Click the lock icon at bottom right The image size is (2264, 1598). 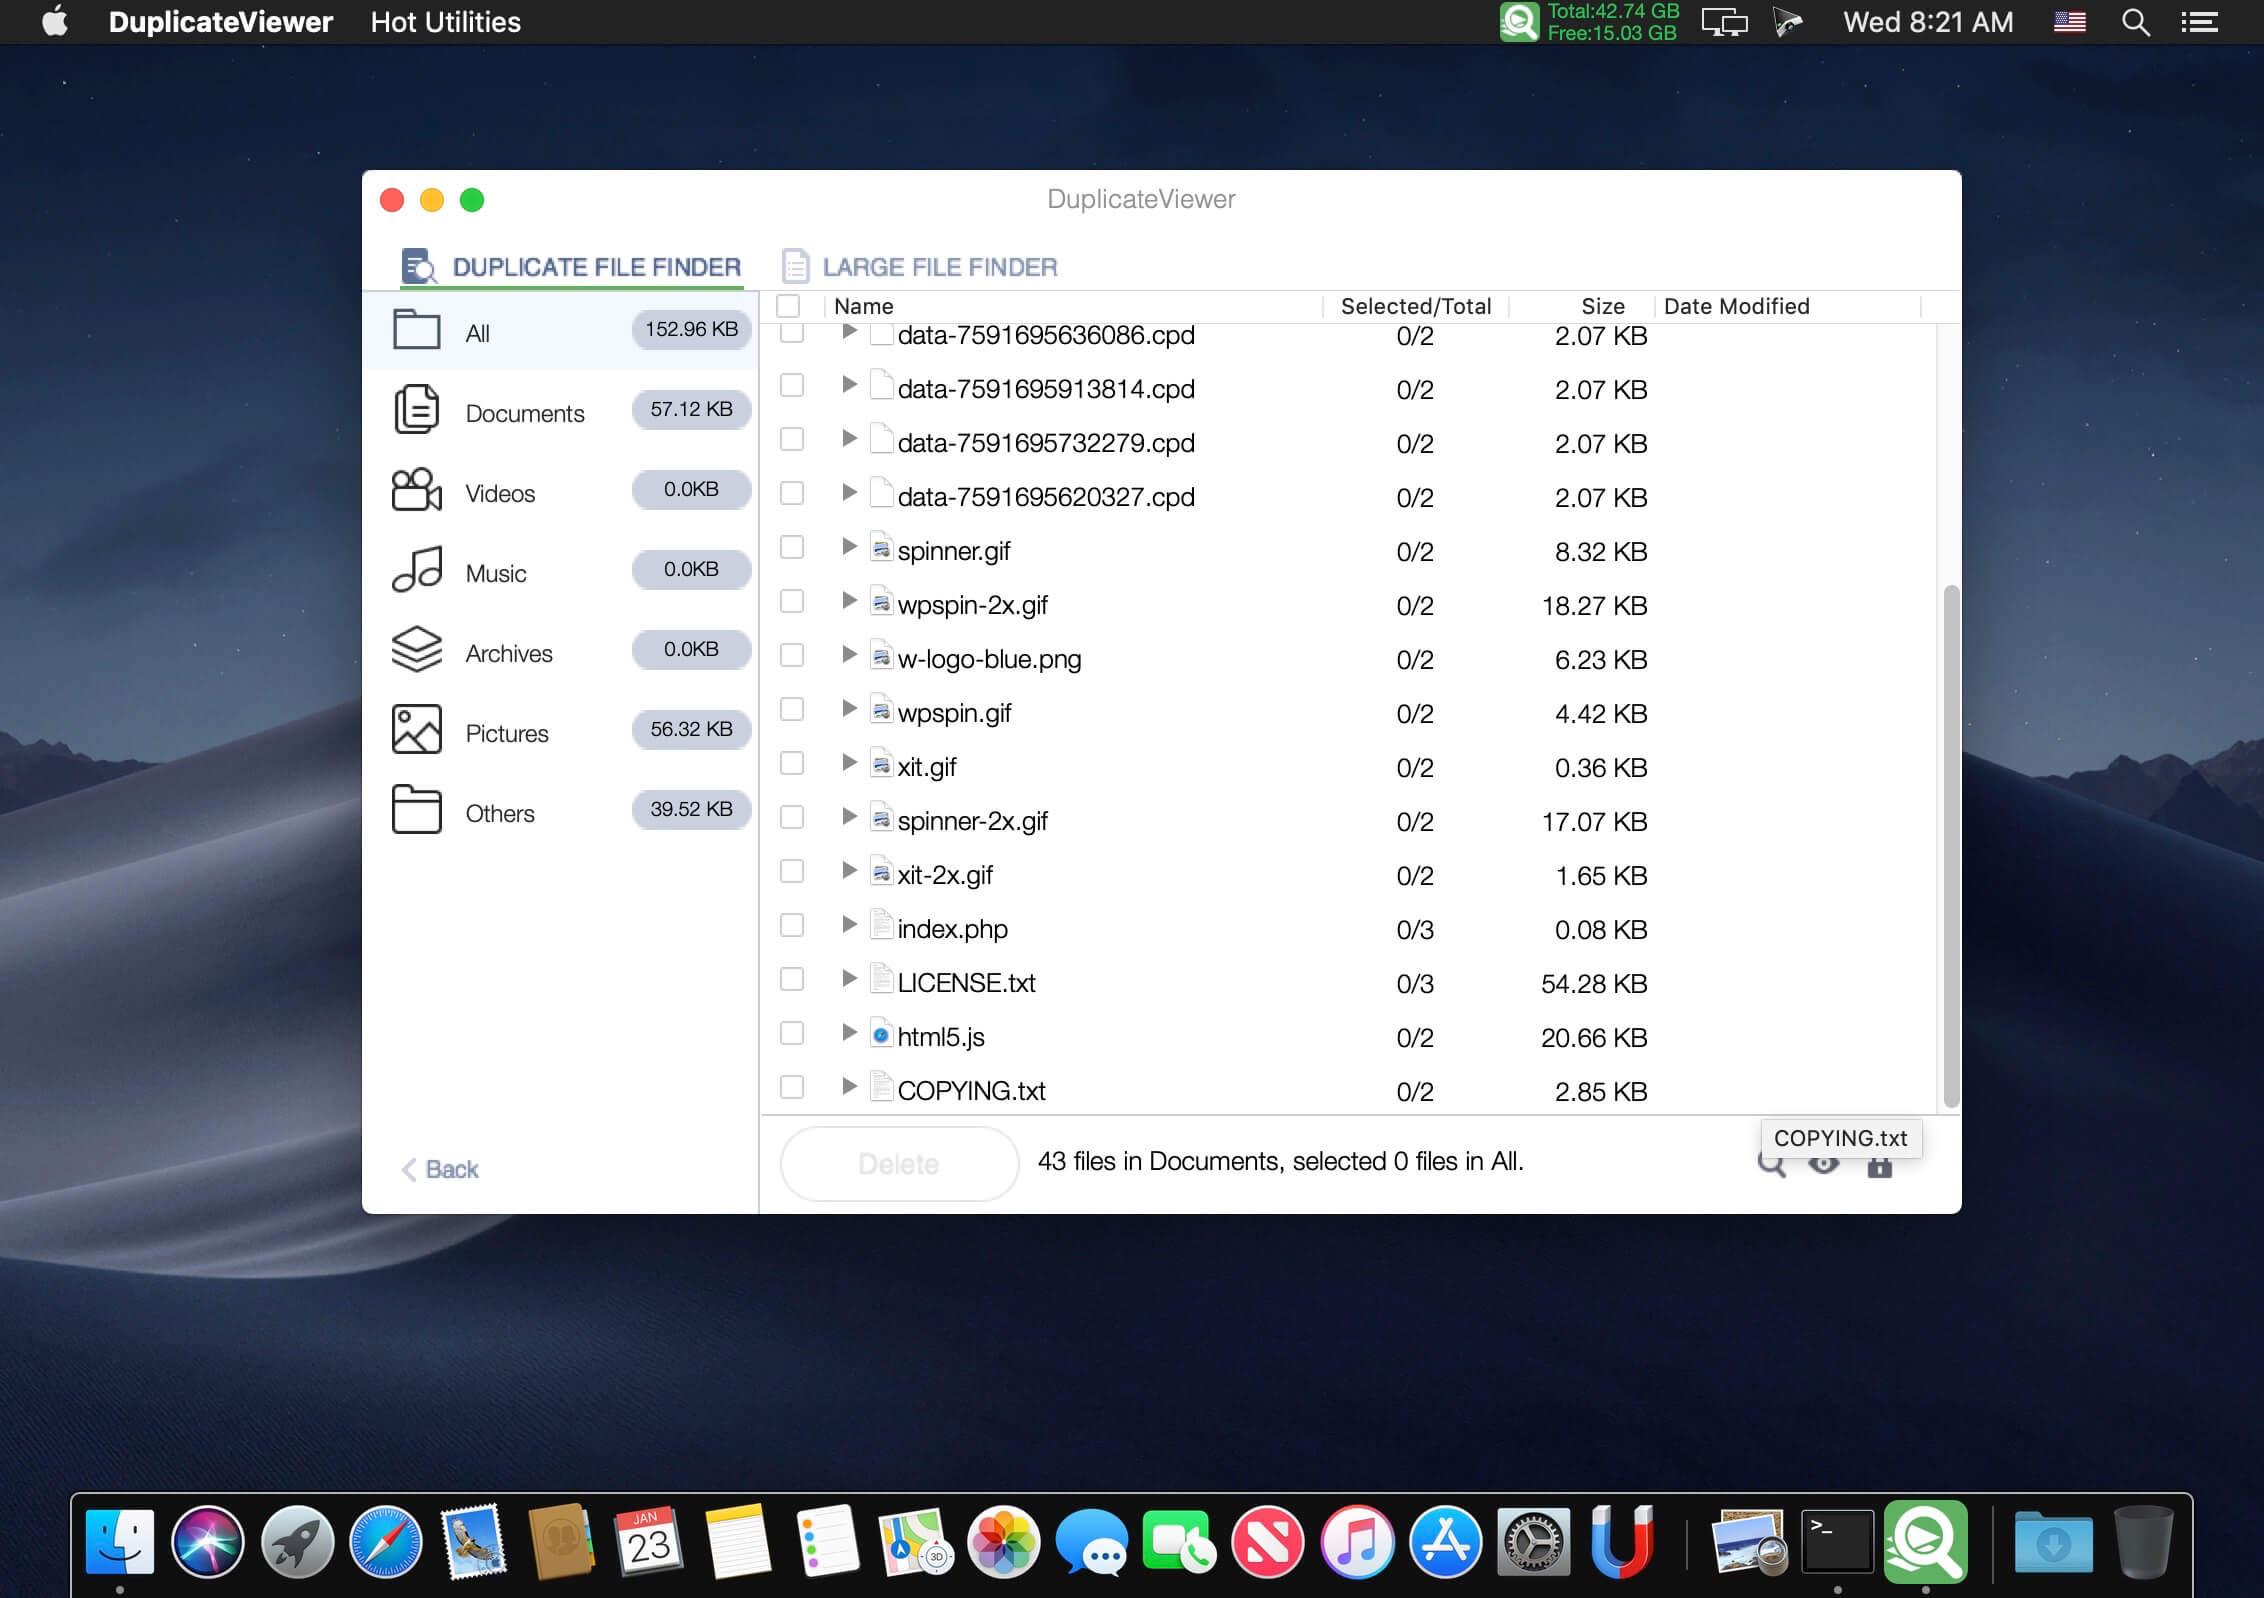[1881, 1164]
